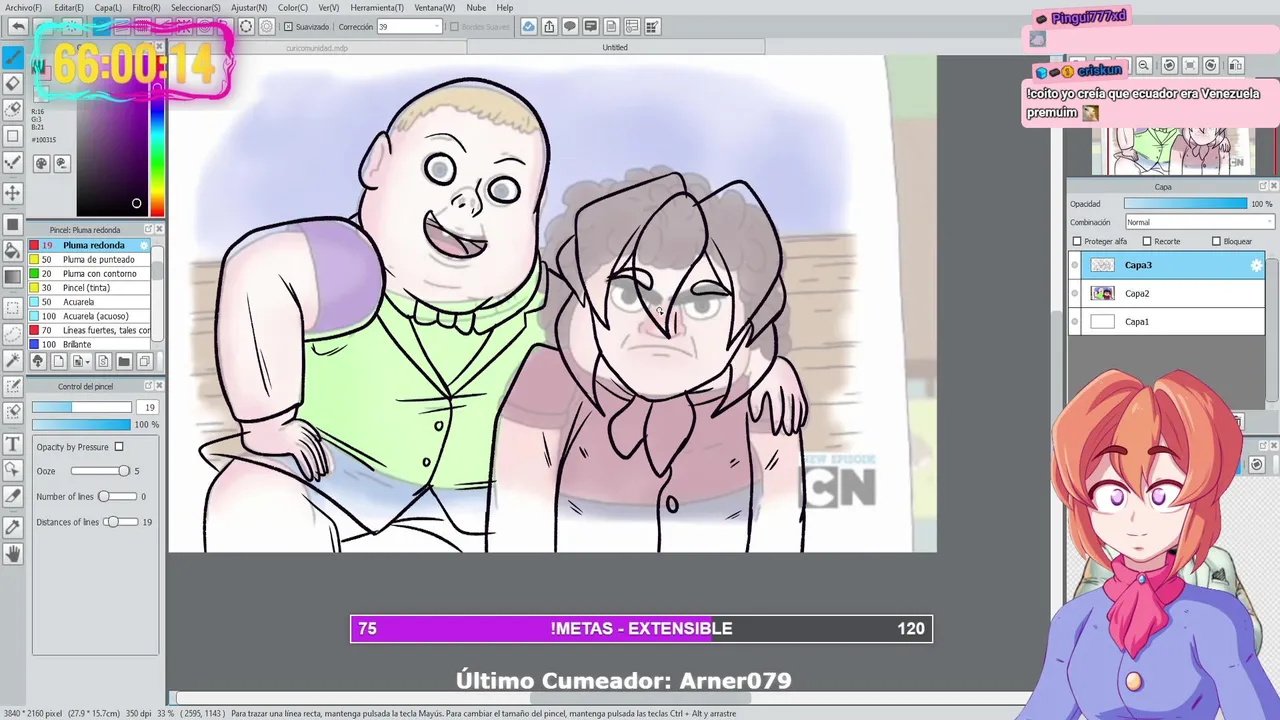Enable Recorte checkbox

[1147, 241]
